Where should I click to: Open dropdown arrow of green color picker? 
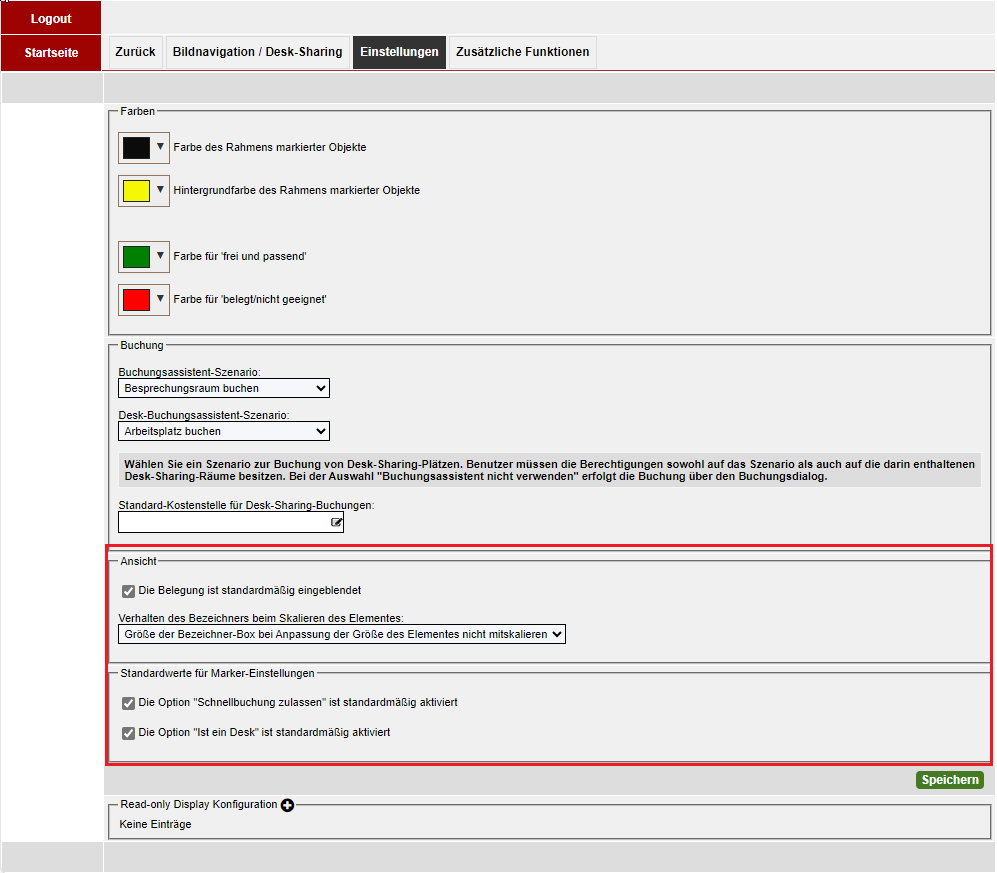(160, 256)
